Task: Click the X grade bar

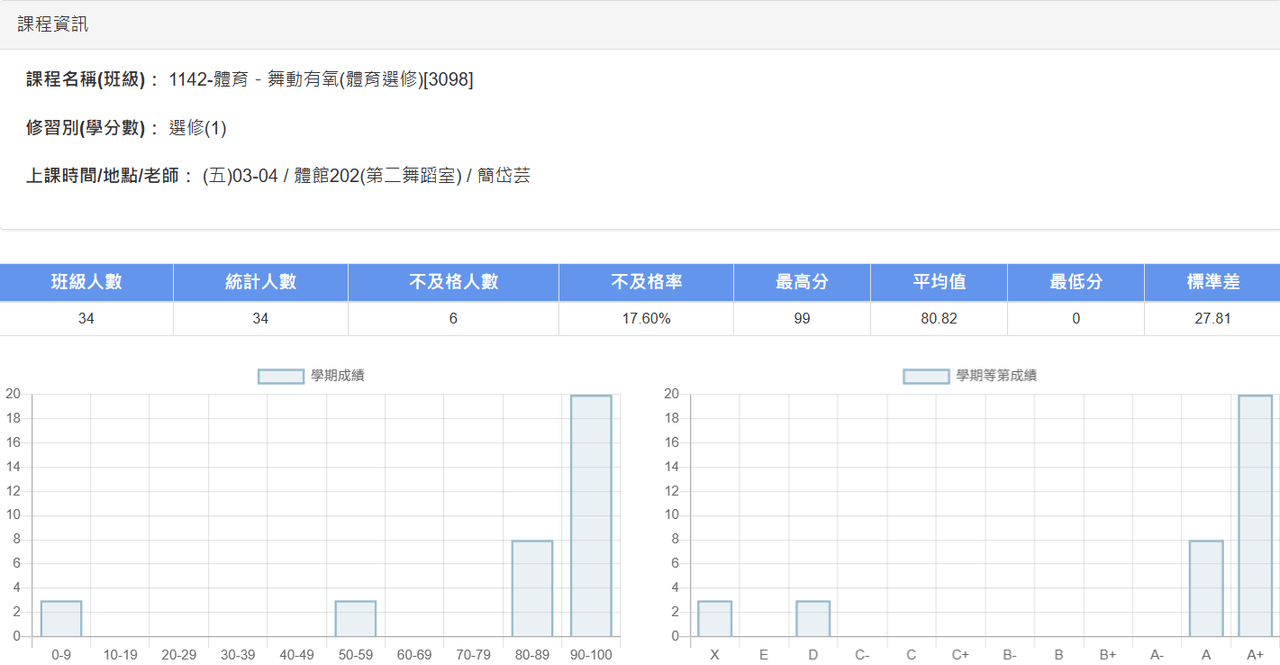Action: (714, 618)
